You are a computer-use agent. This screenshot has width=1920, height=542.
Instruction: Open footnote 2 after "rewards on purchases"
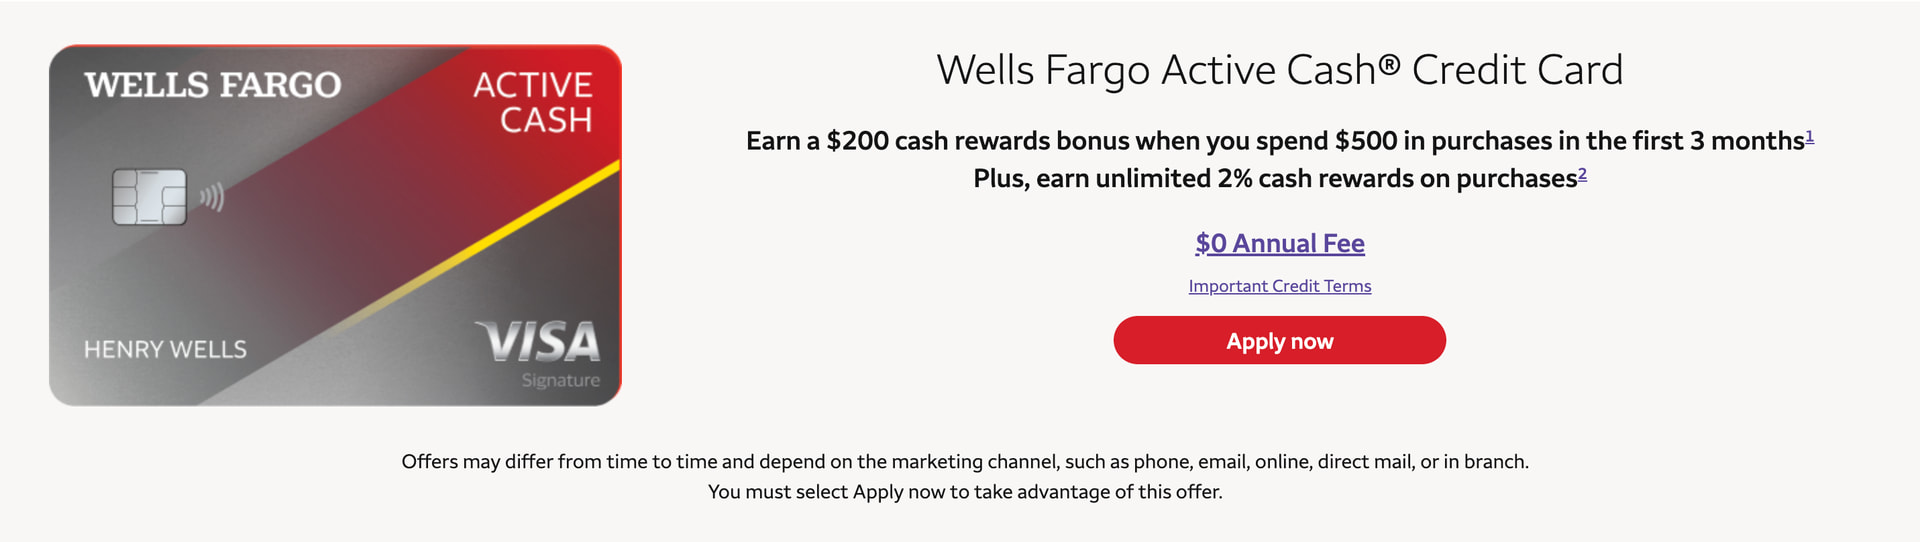1582,174
